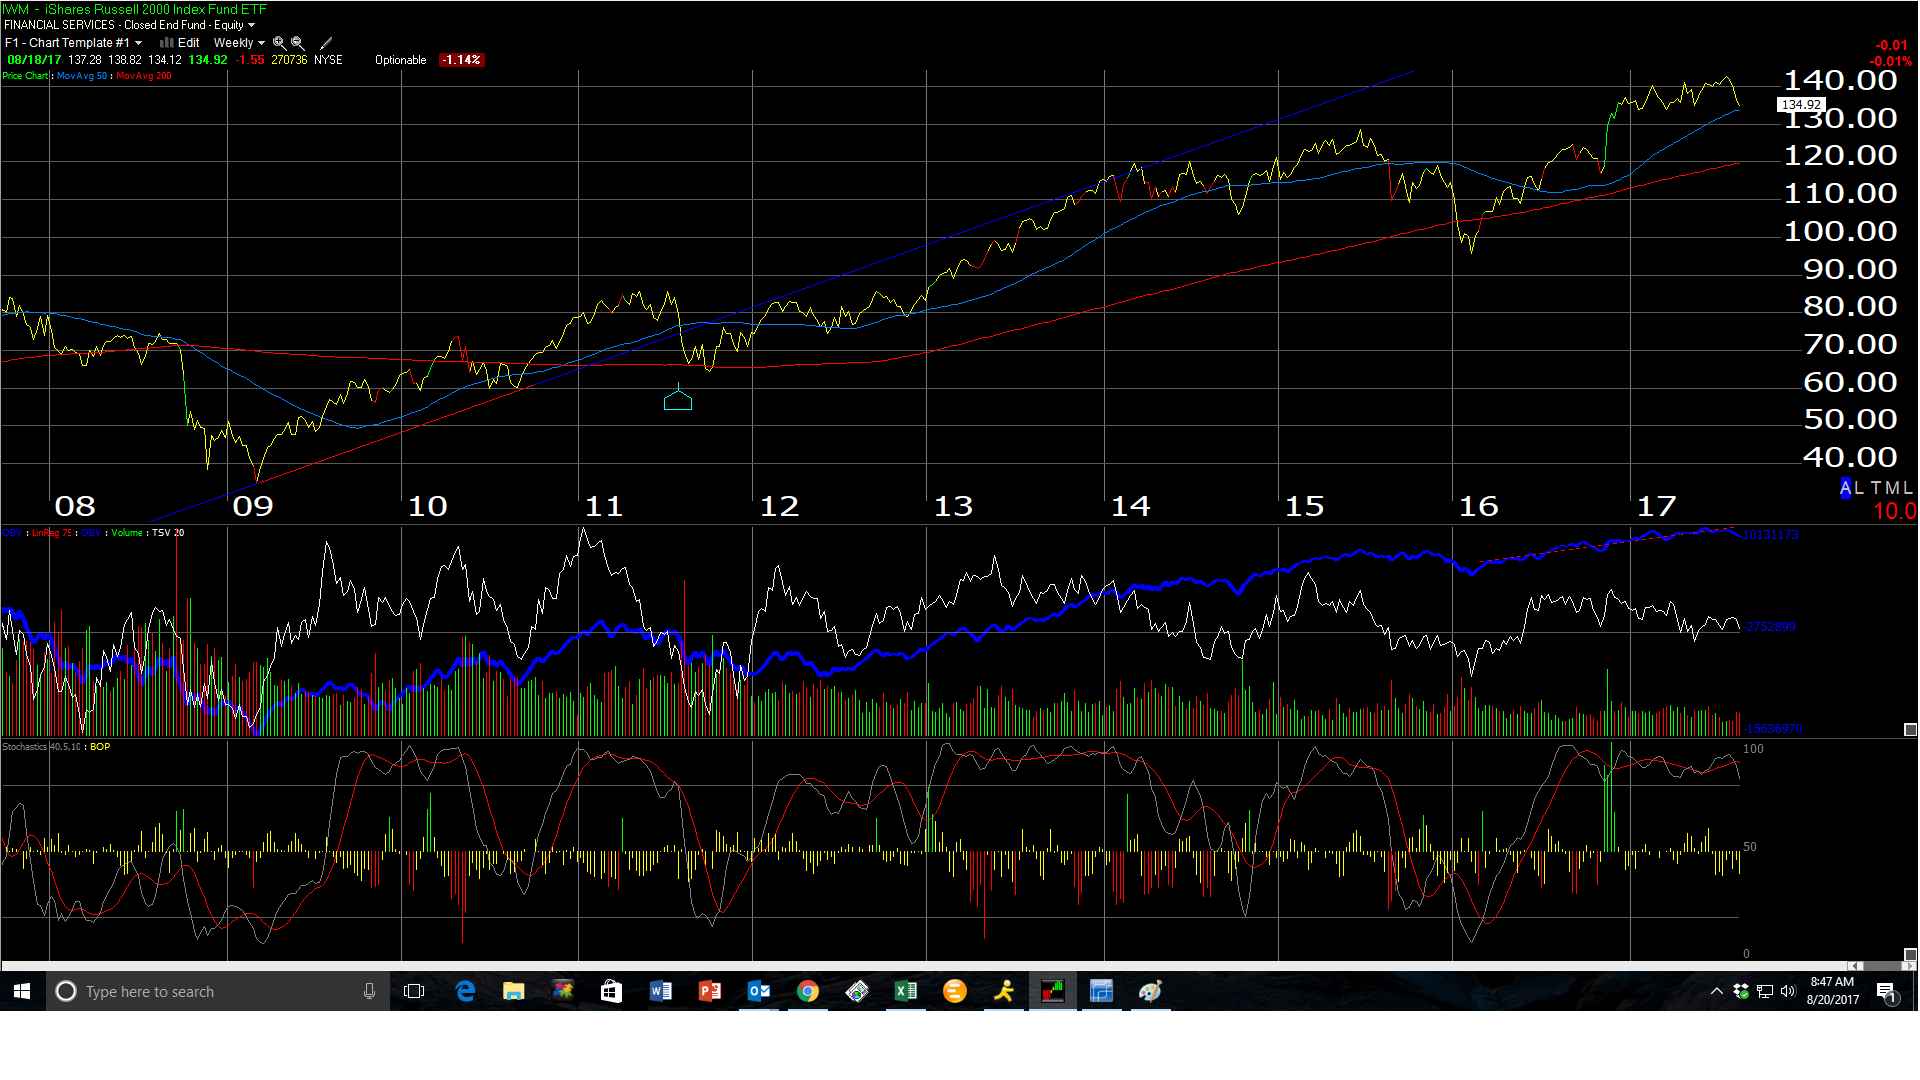Open Excel from the taskbar
This screenshot has height=1080, width=1920.
(906, 991)
